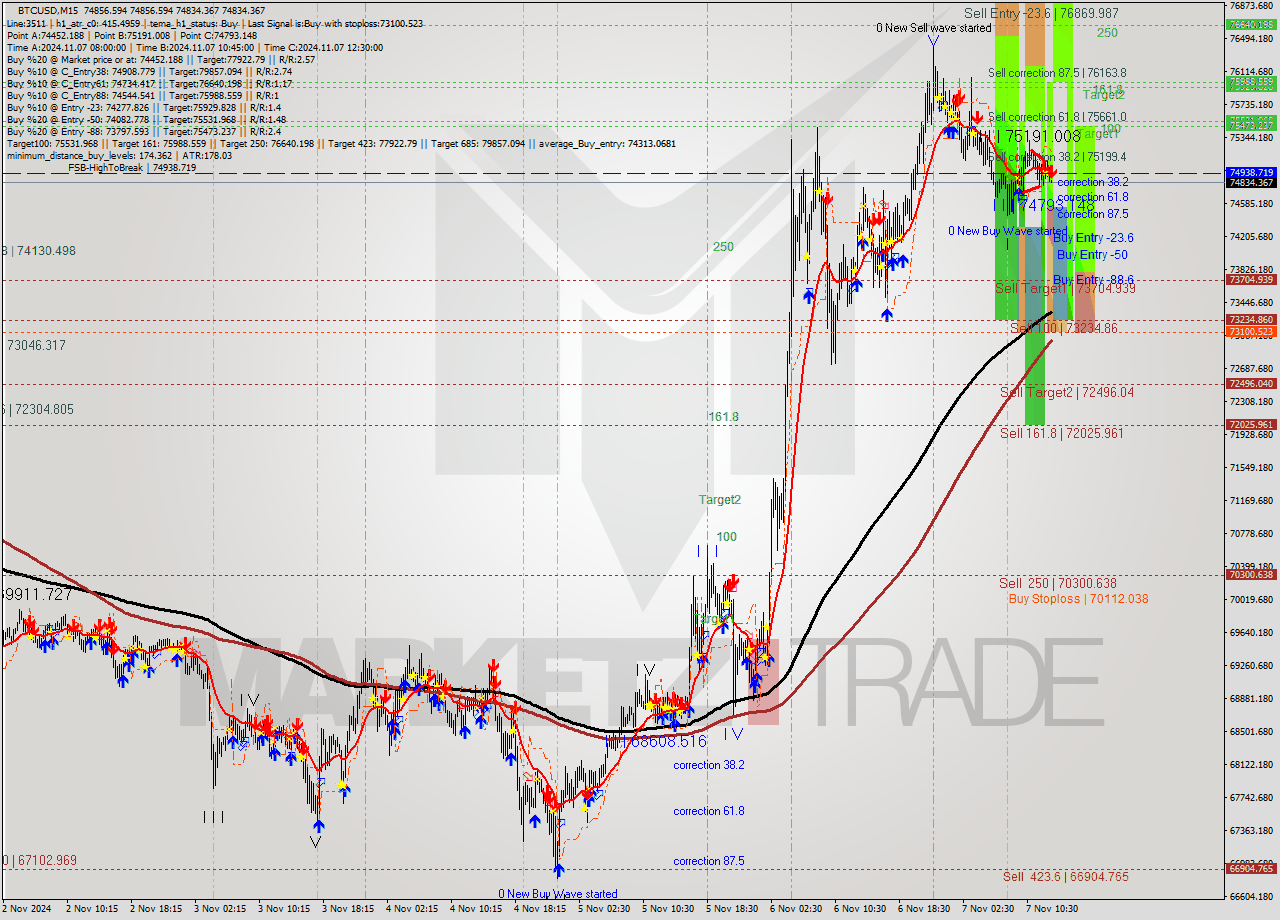
Task: Pick the 'Sell correction 61.8 | 75661.0' label
Action: [1057, 117]
